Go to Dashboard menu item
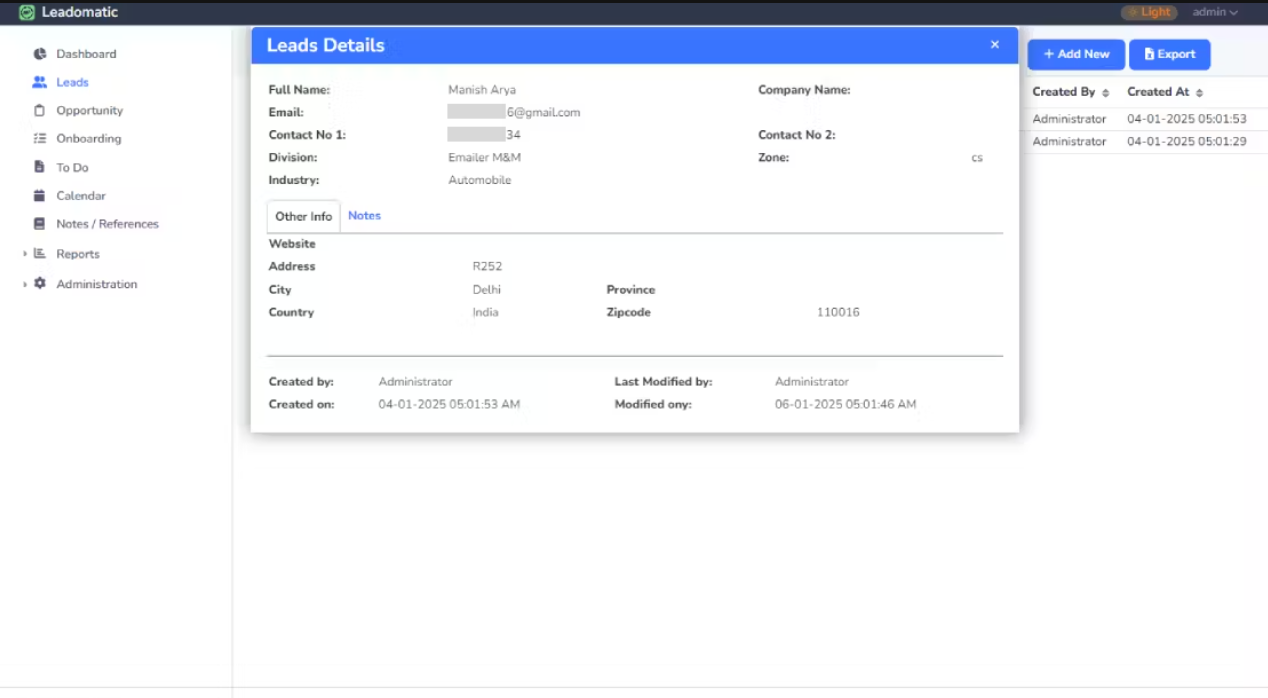This screenshot has height=698, width=1268. pyautogui.click(x=86, y=54)
